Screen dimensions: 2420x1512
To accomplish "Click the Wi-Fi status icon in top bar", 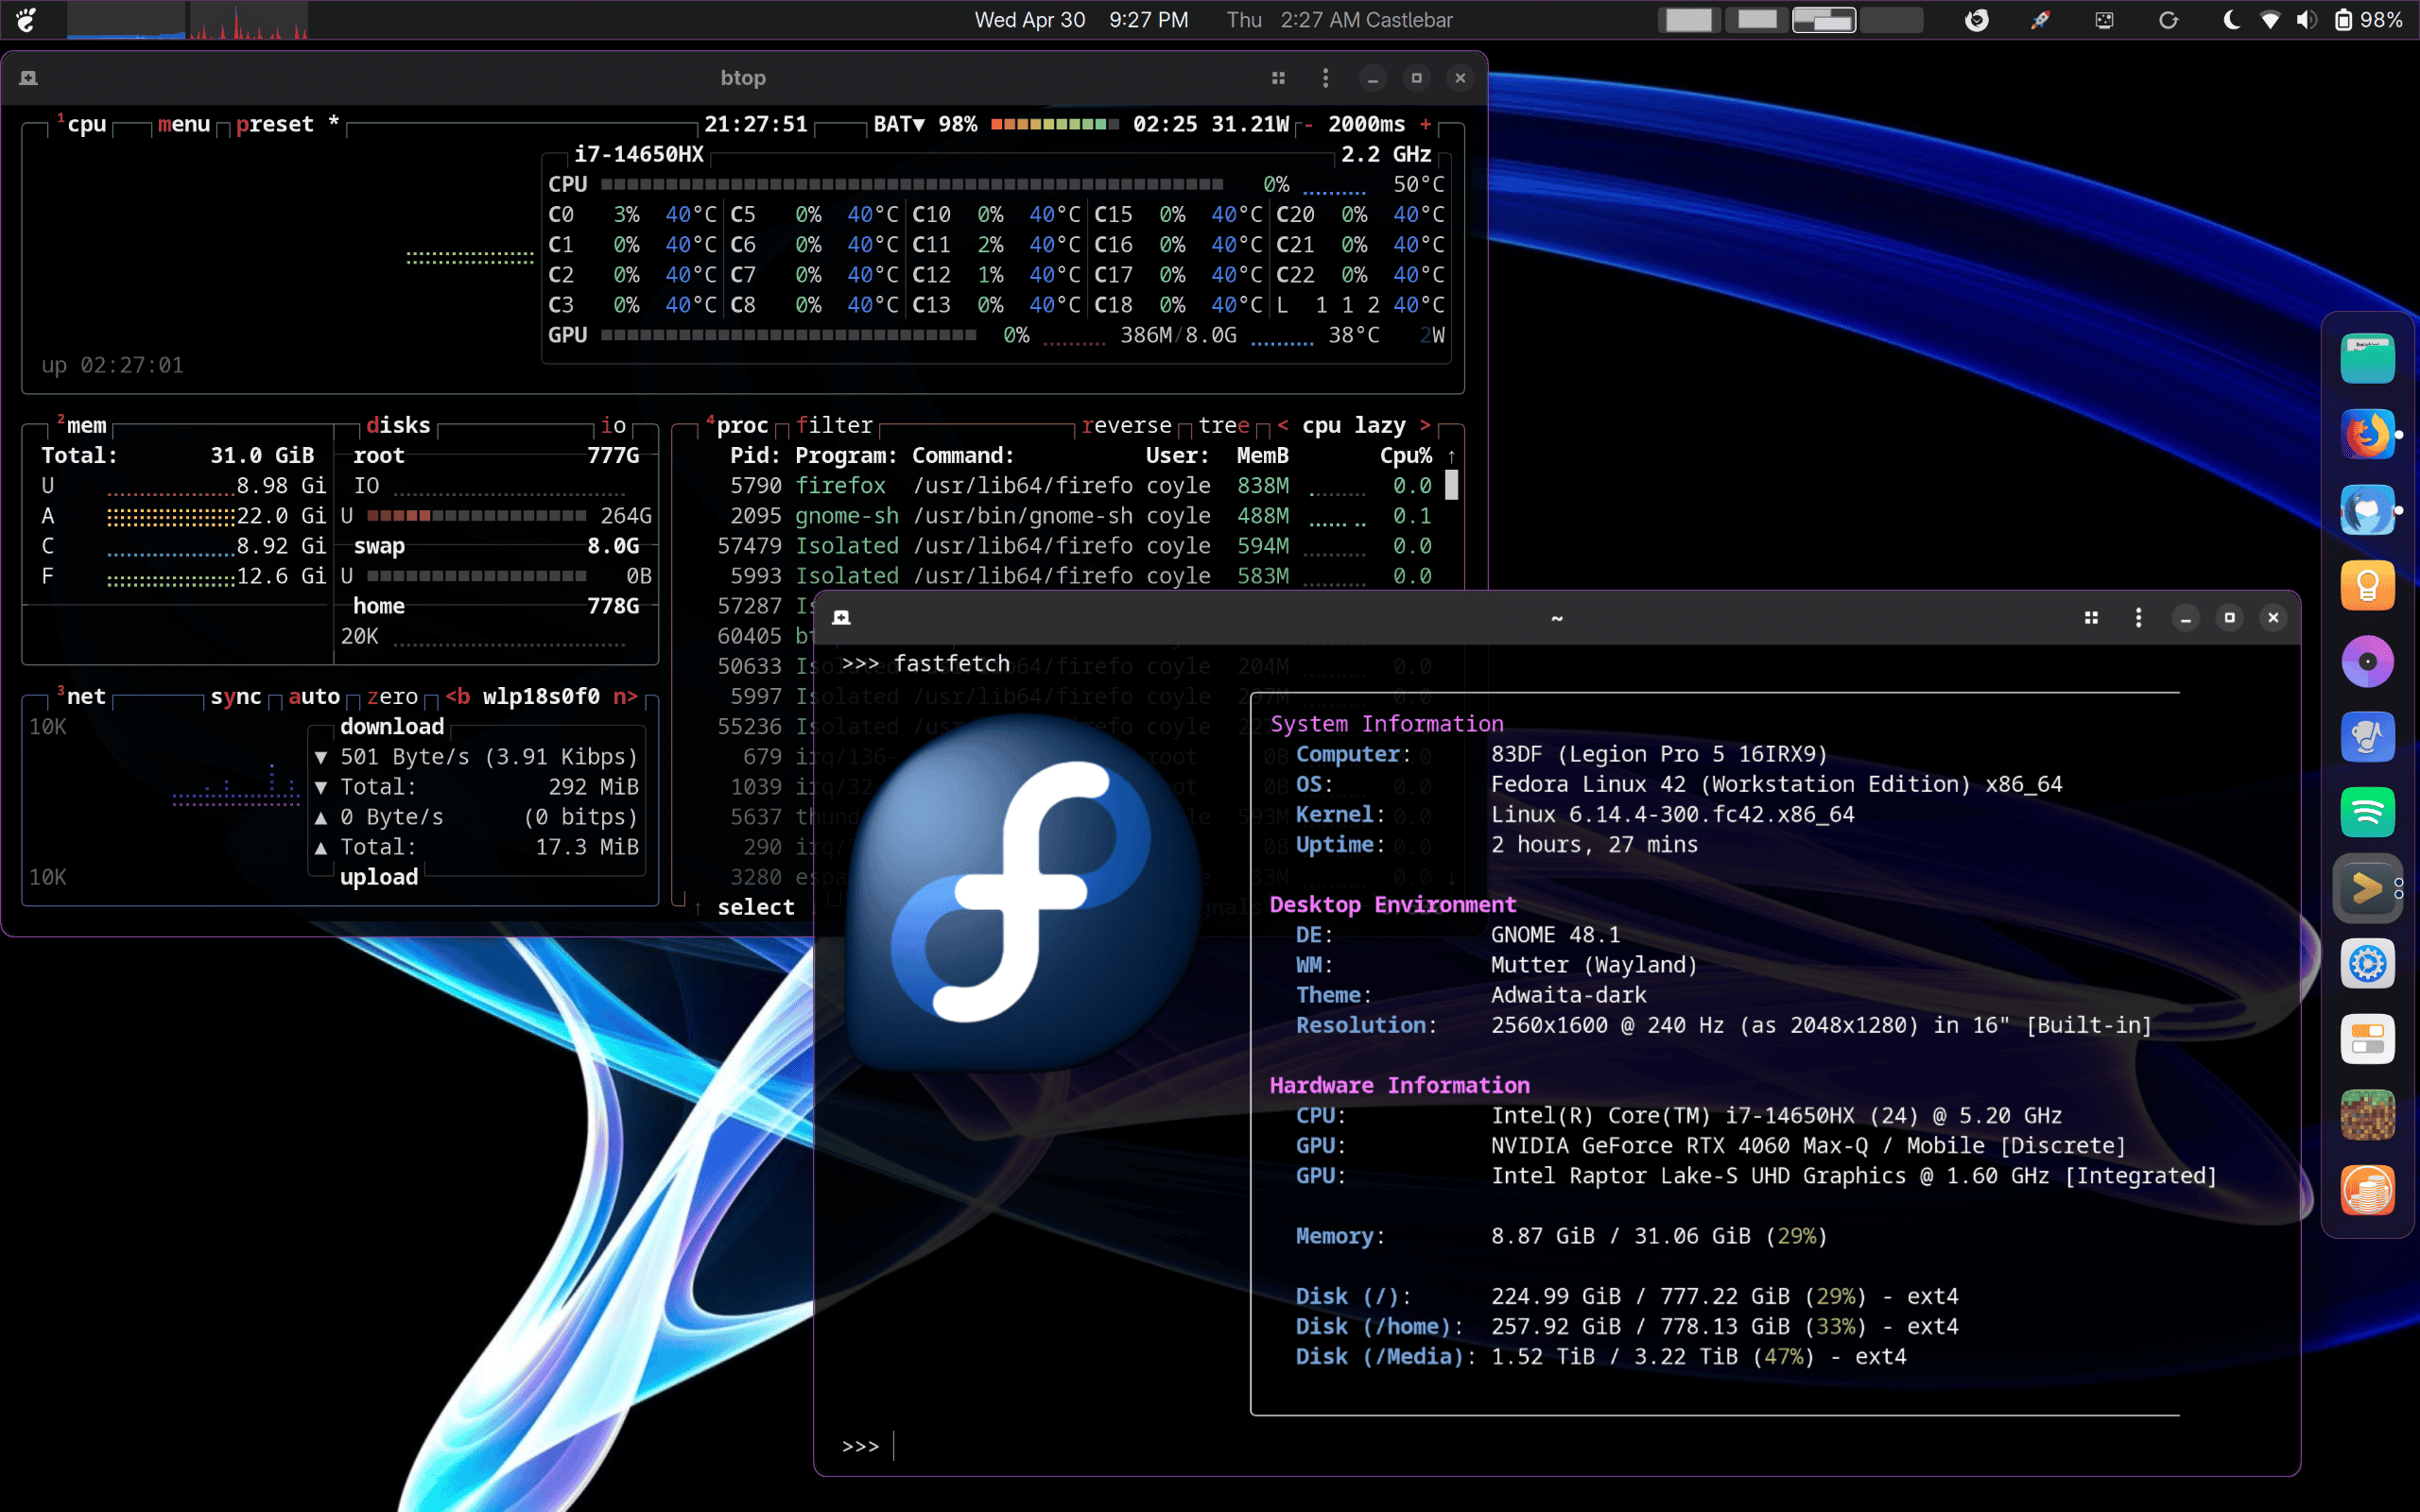I will click(x=2270, y=20).
